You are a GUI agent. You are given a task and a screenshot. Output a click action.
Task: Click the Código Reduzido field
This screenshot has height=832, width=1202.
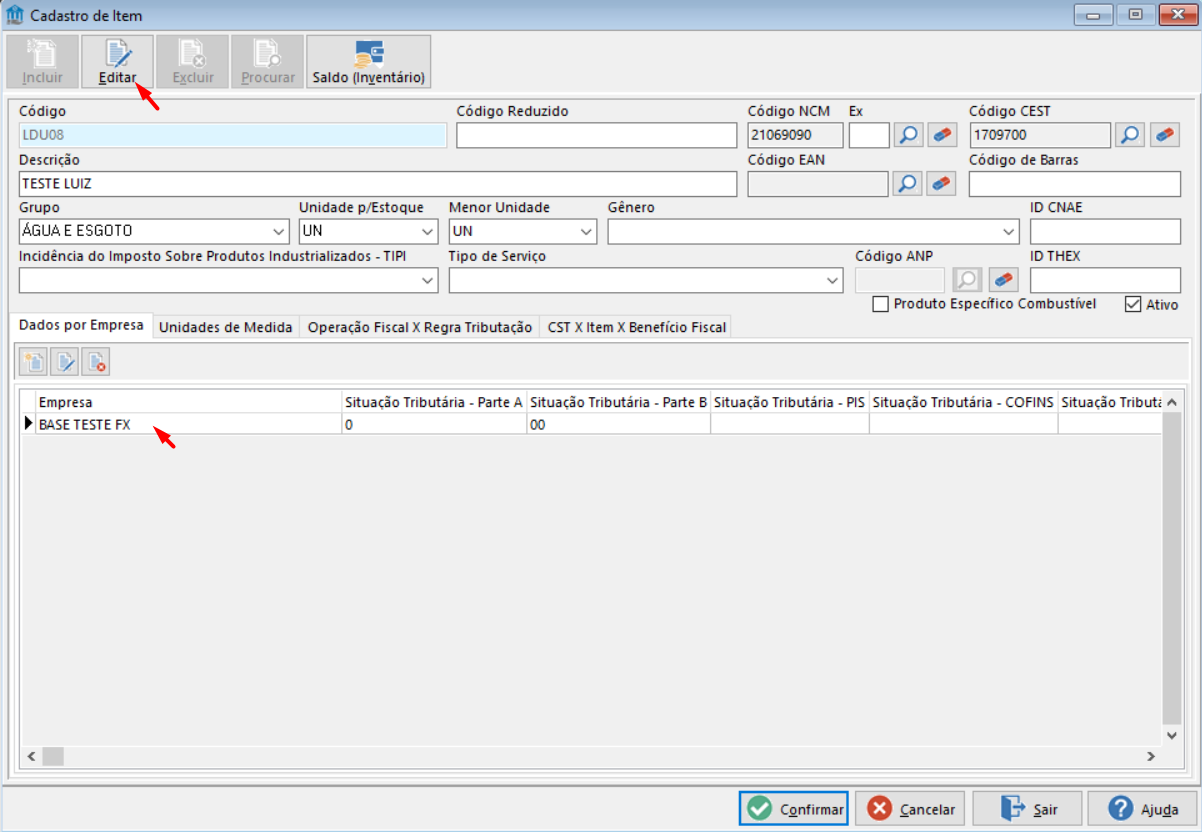pos(596,135)
